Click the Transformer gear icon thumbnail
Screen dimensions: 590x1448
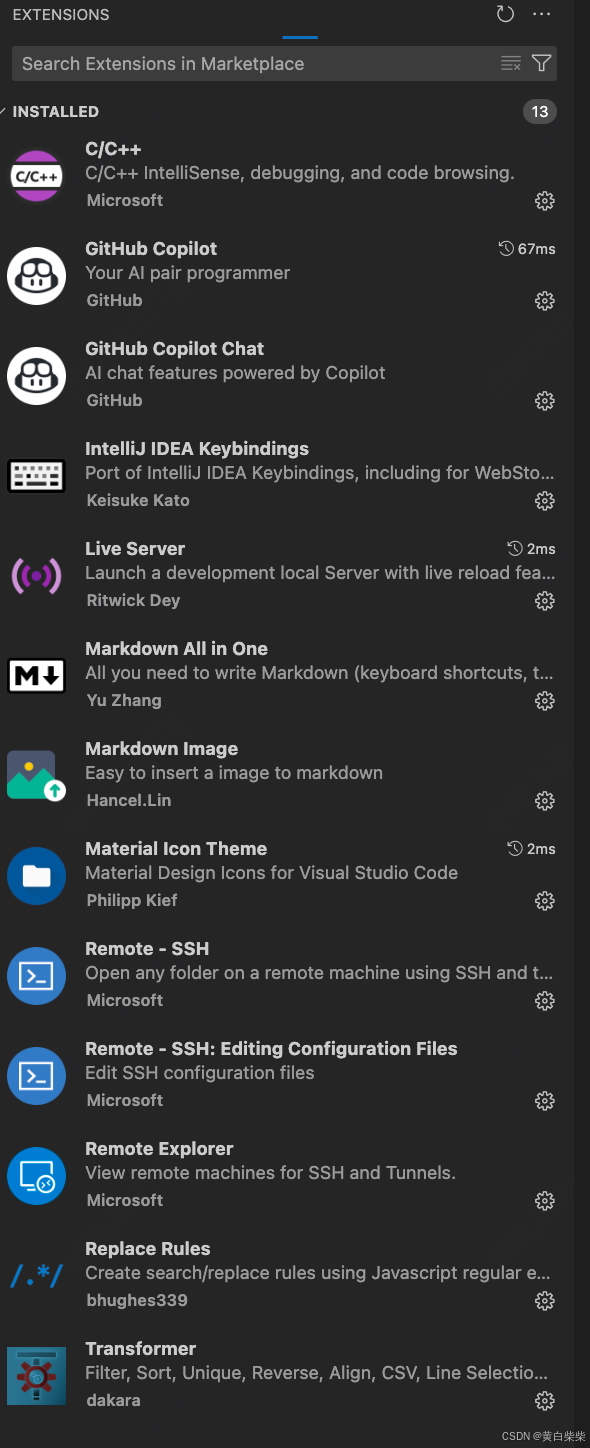(x=36, y=1375)
